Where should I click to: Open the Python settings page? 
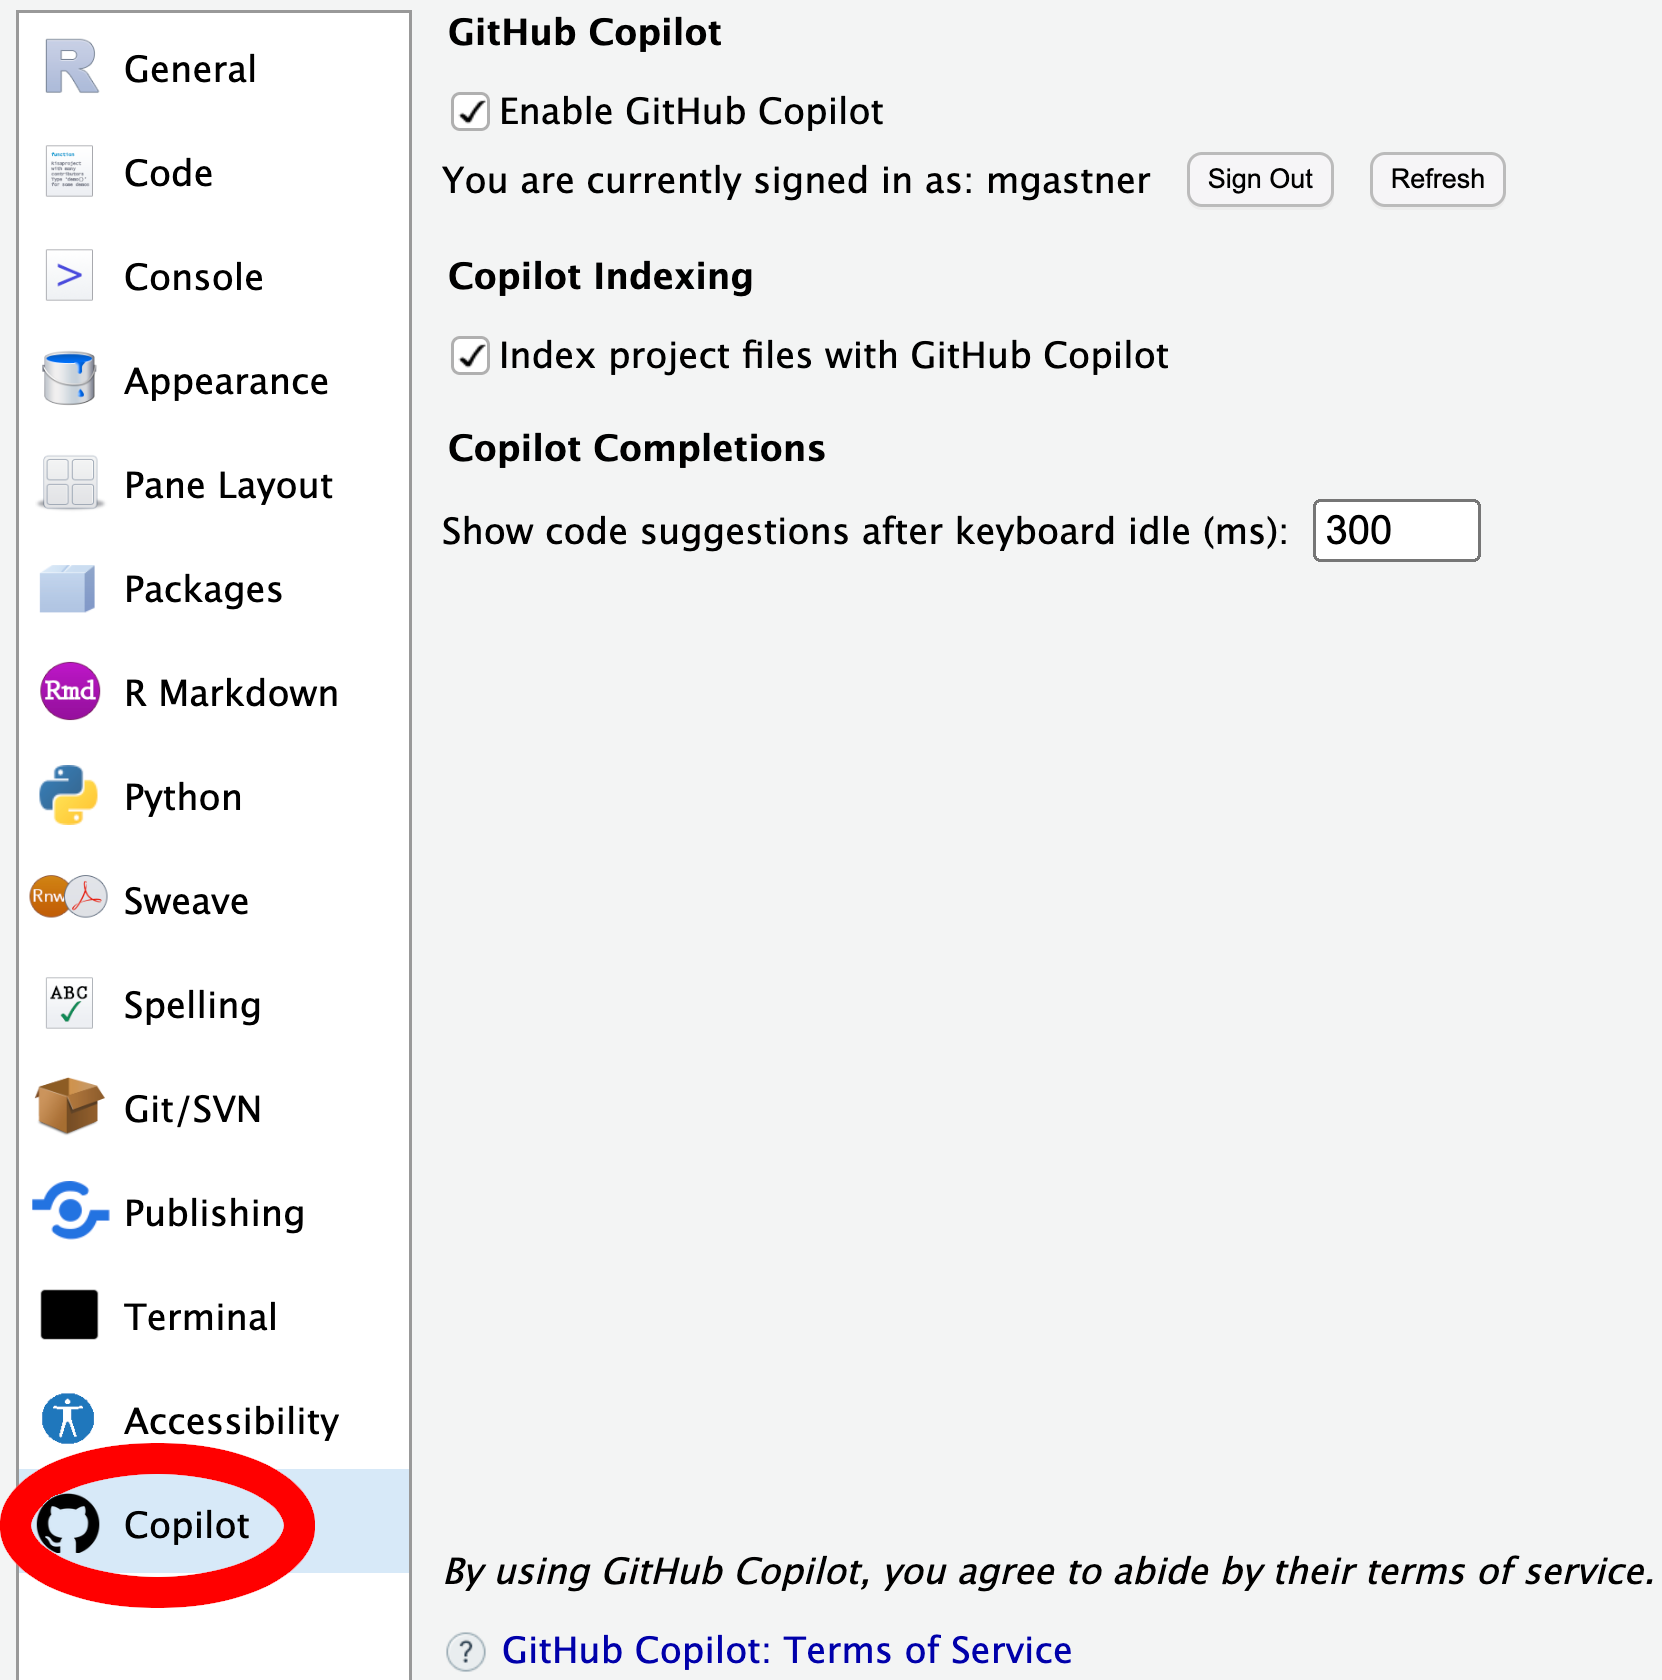(x=214, y=796)
